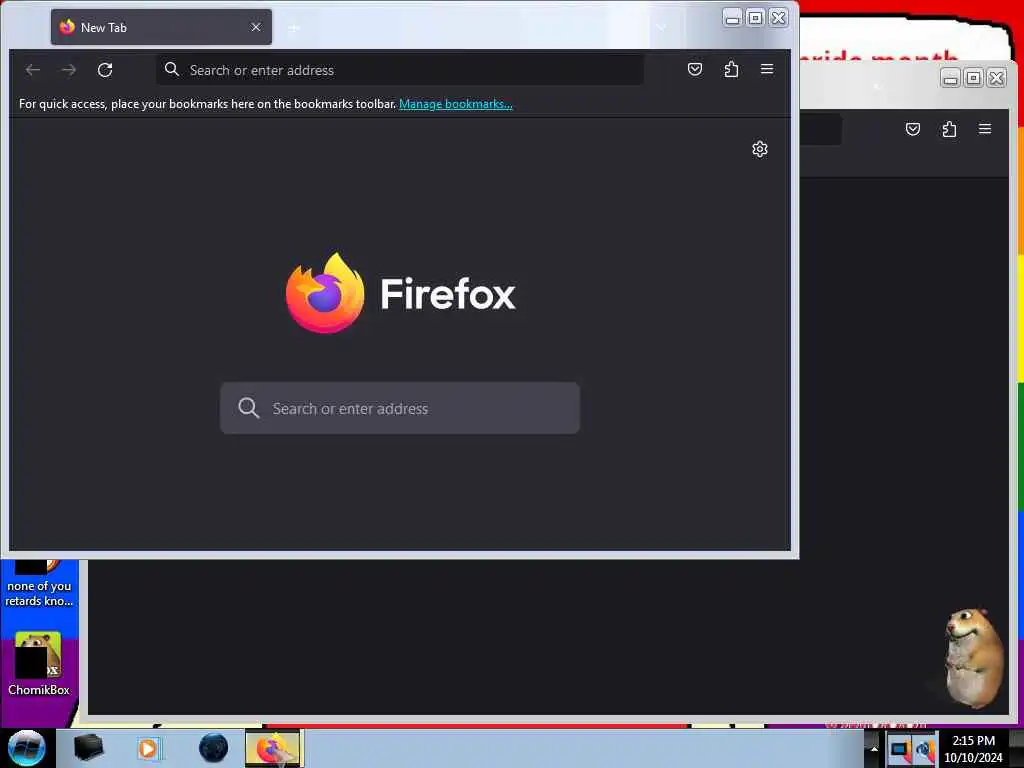1024x768 pixels.
Task: Select the New Tab tab
Action: [x=161, y=27]
